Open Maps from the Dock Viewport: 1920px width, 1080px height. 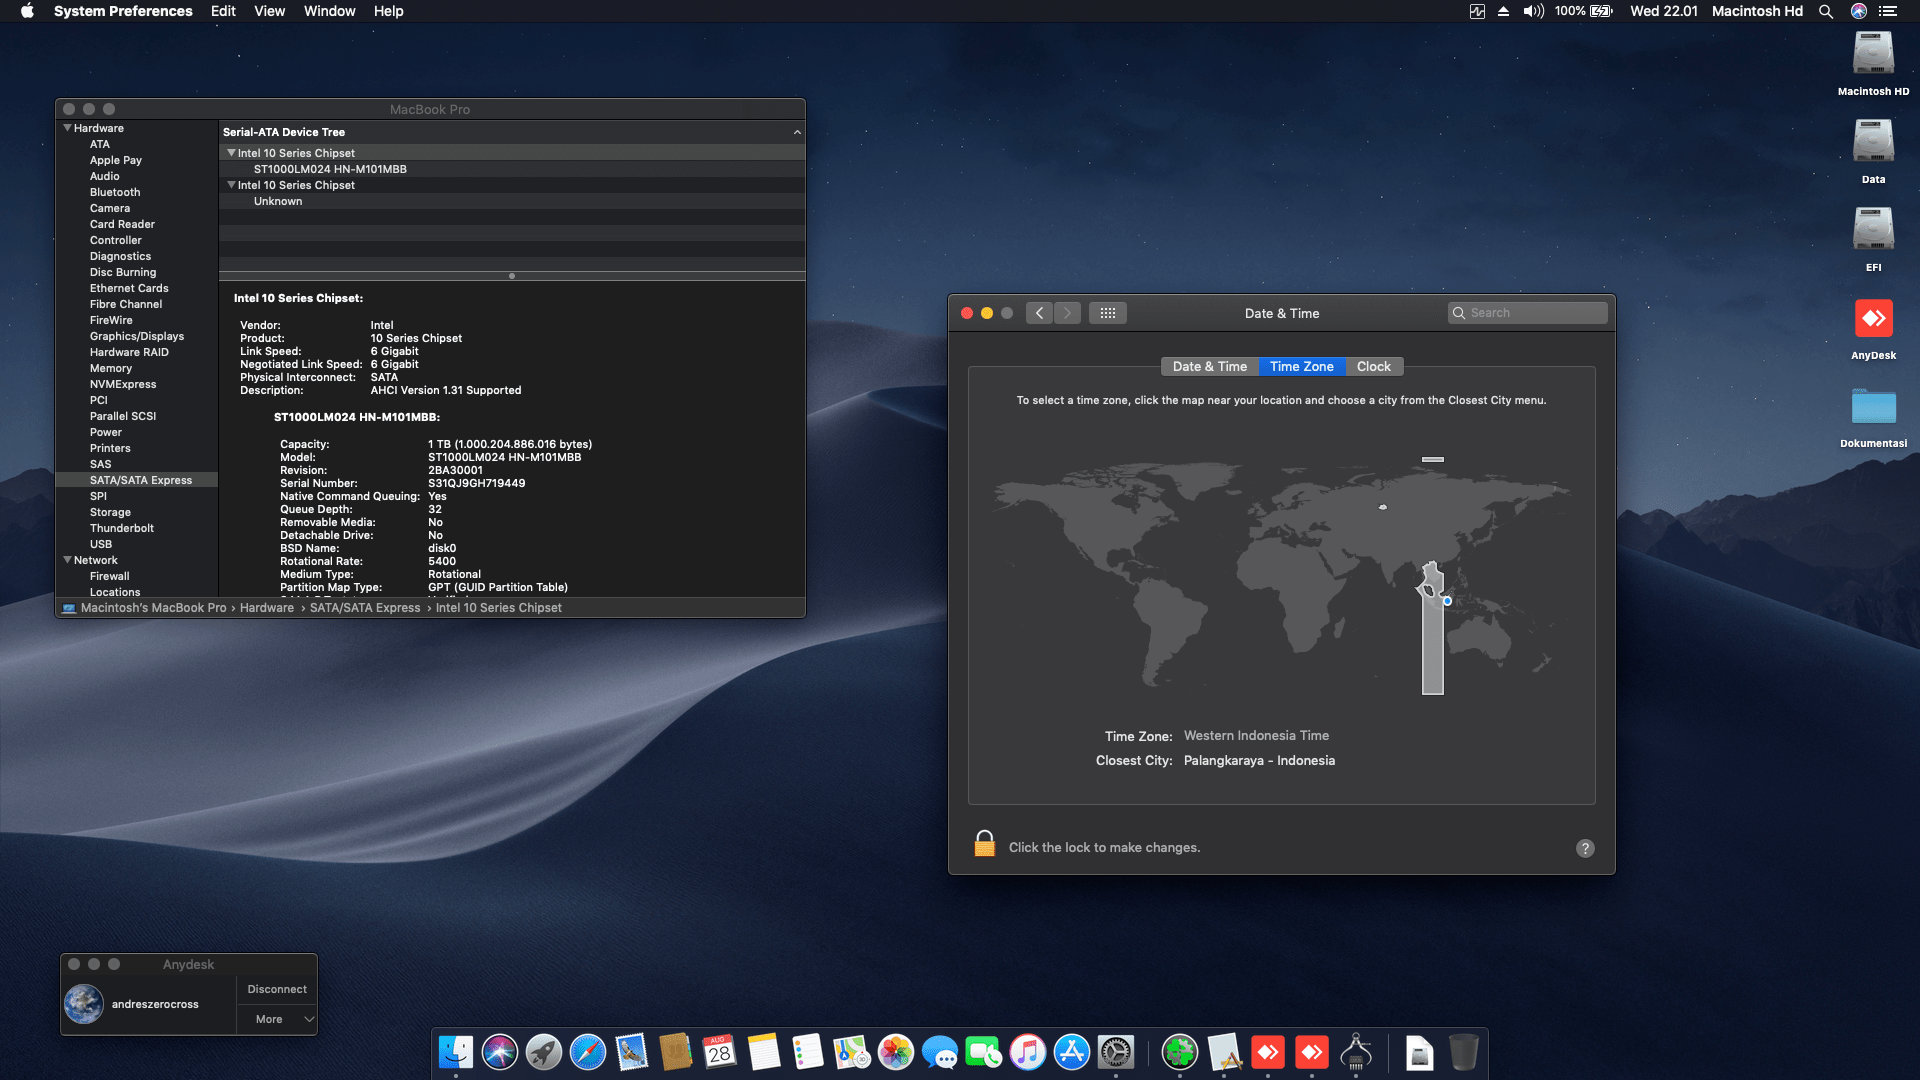tap(851, 1052)
